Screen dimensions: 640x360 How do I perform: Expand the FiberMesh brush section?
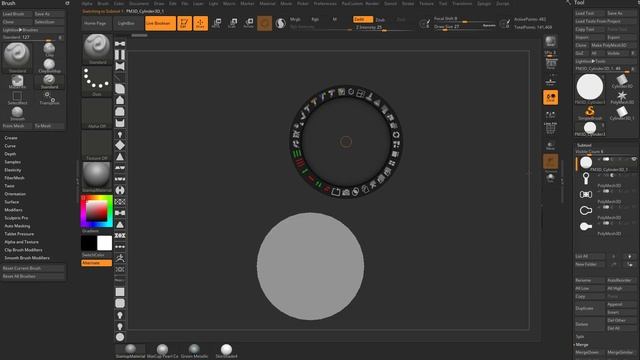[x=14, y=178]
